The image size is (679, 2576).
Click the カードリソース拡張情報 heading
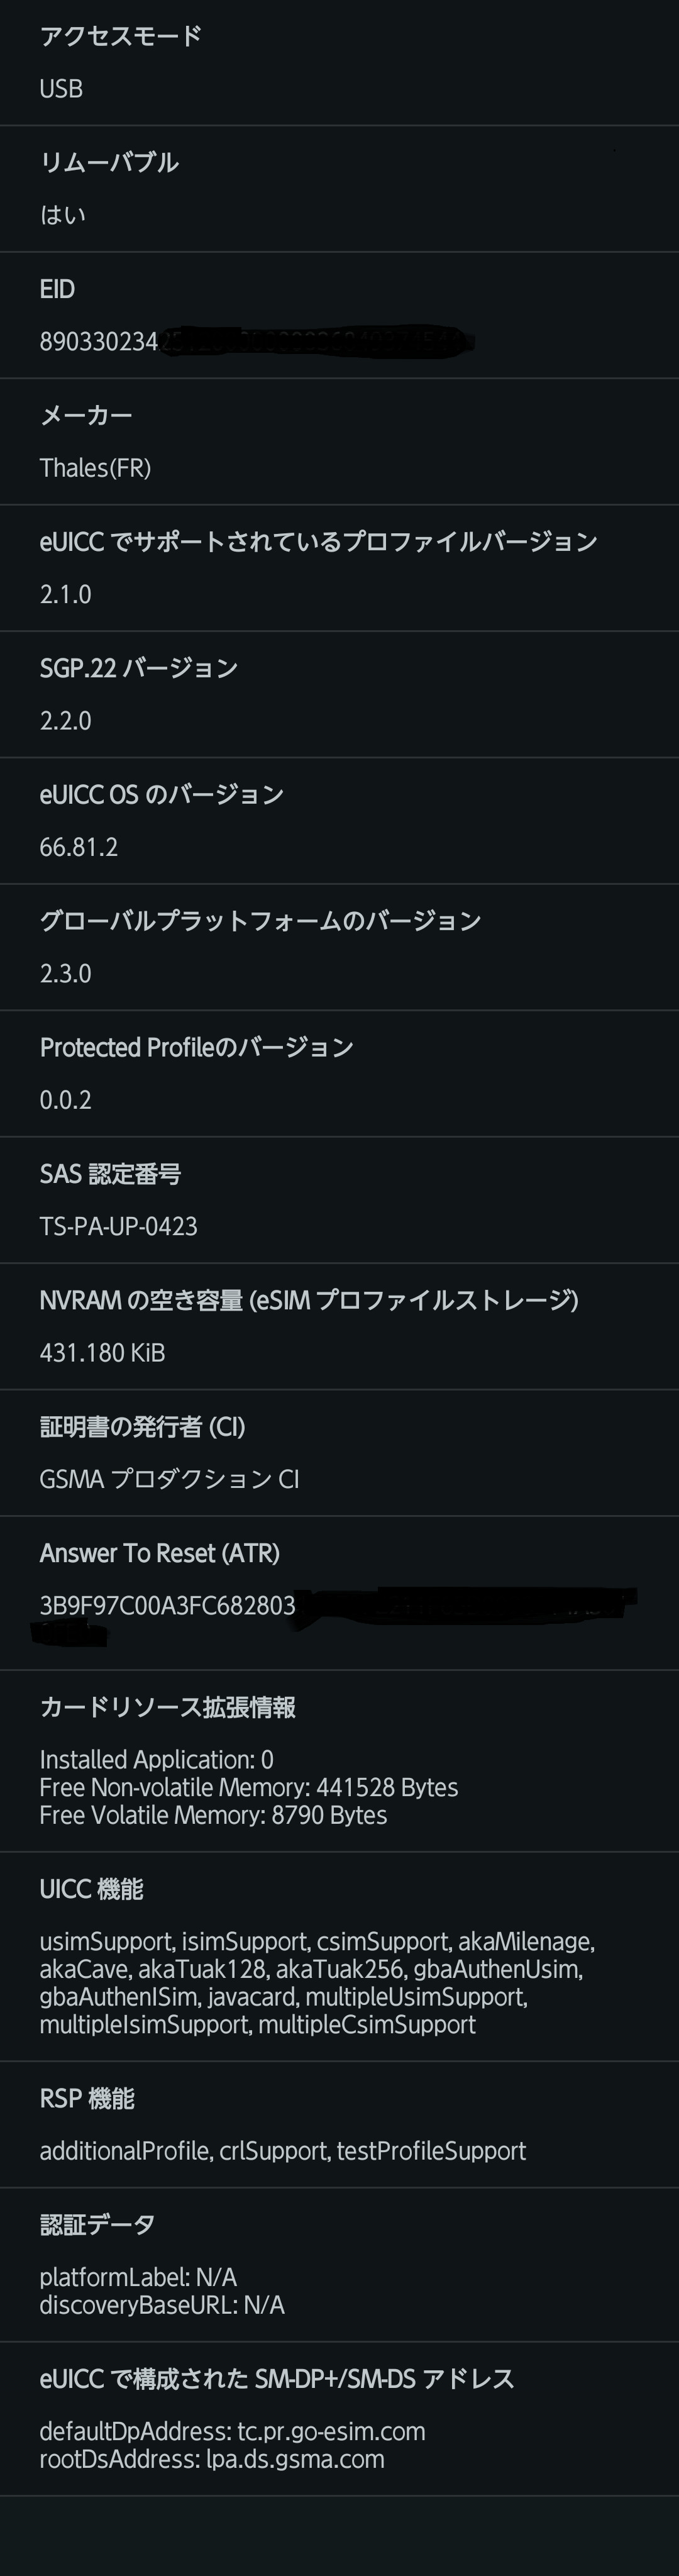[x=168, y=1707]
